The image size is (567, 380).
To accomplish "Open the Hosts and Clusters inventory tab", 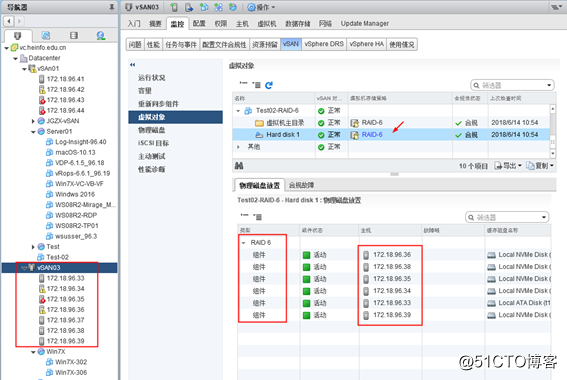I will click(x=17, y=35).
